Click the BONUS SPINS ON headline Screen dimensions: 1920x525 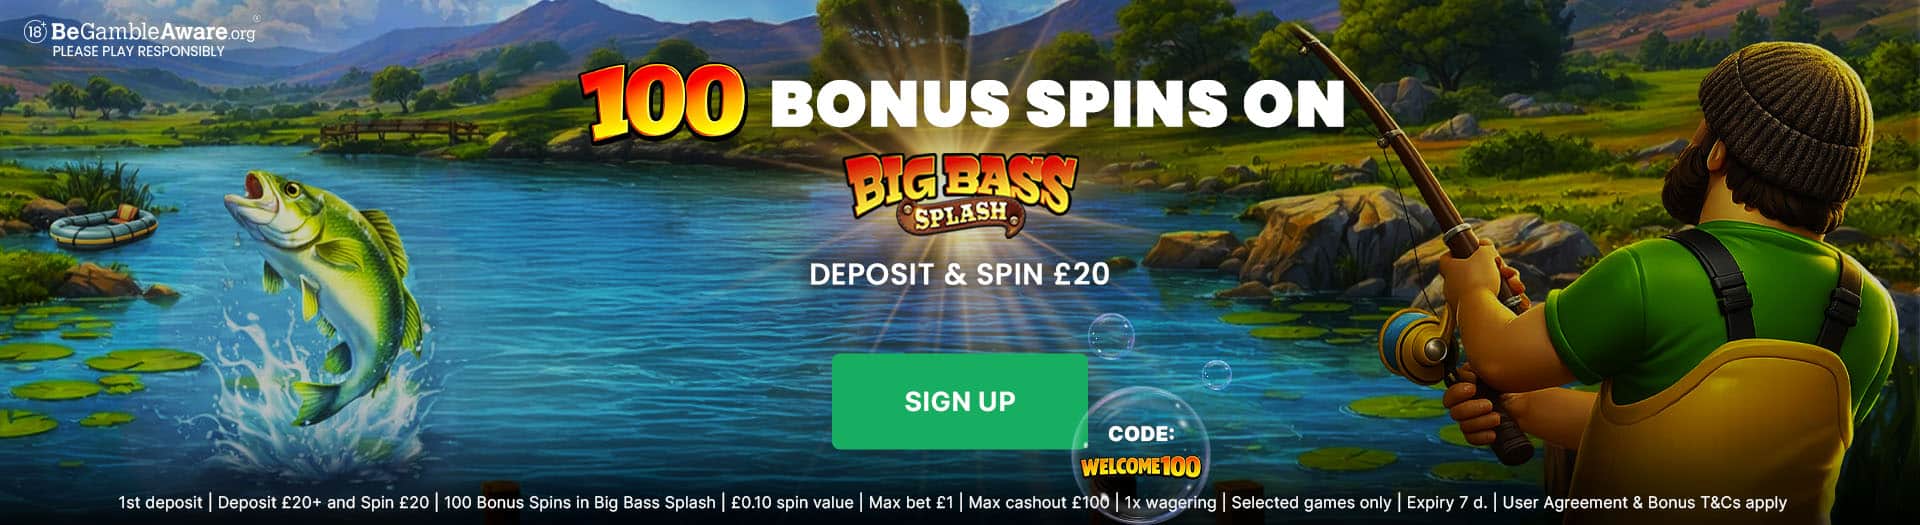(x=1058, y=104)
